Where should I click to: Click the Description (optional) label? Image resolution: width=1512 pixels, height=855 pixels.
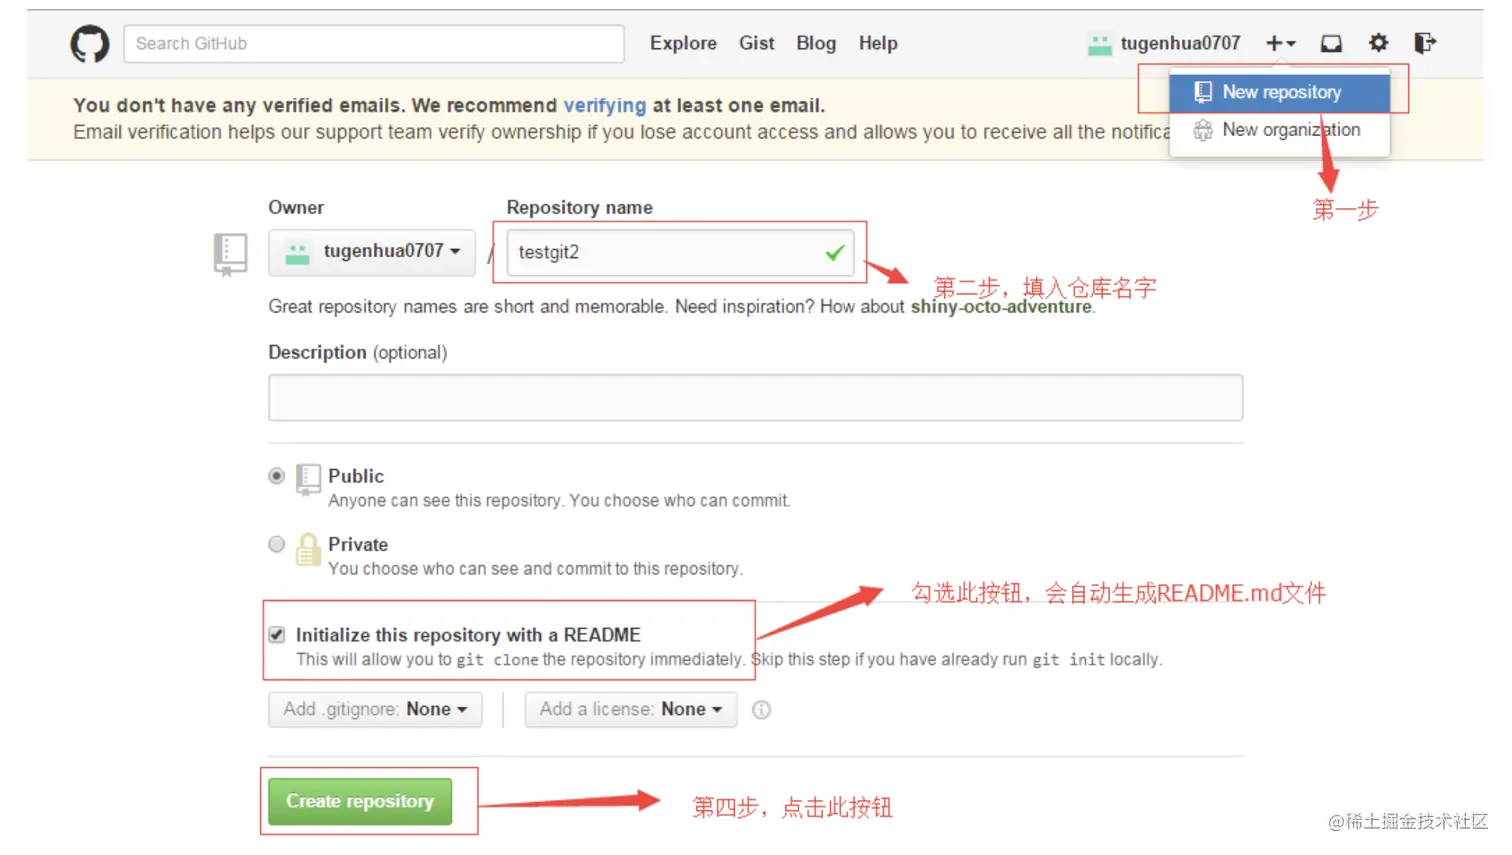(x=358, y=352)
